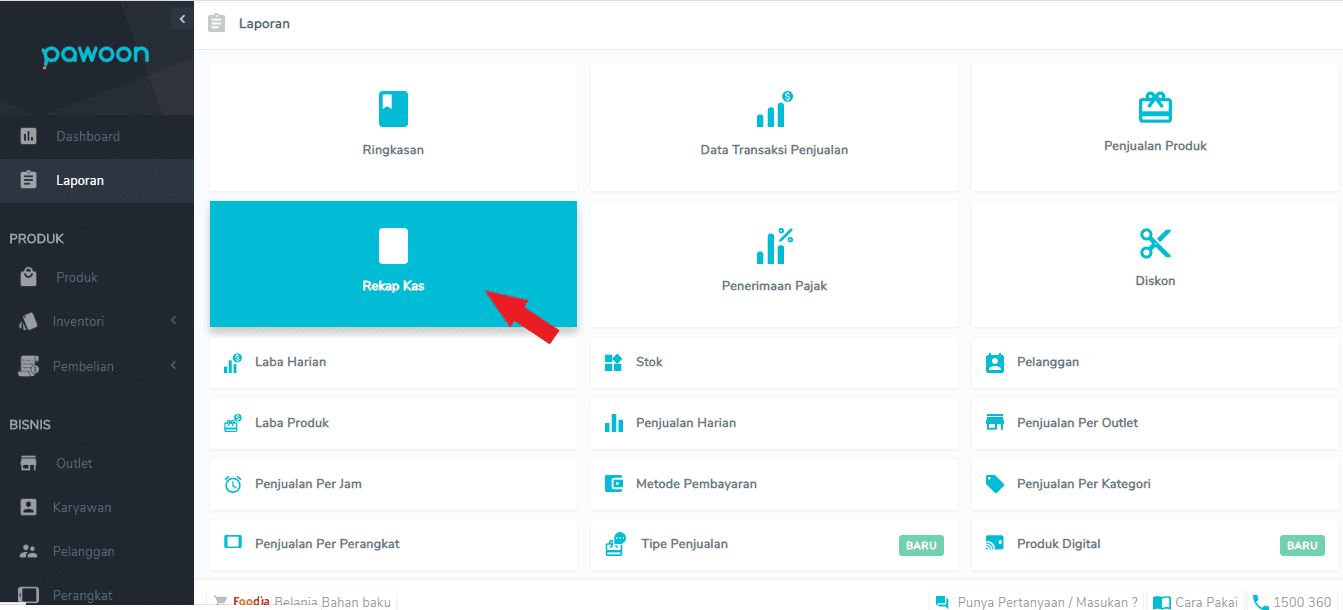Open the Cara Pakai guide
The height and width of the screenshot is (610, 1343).
pos(1195,602)
